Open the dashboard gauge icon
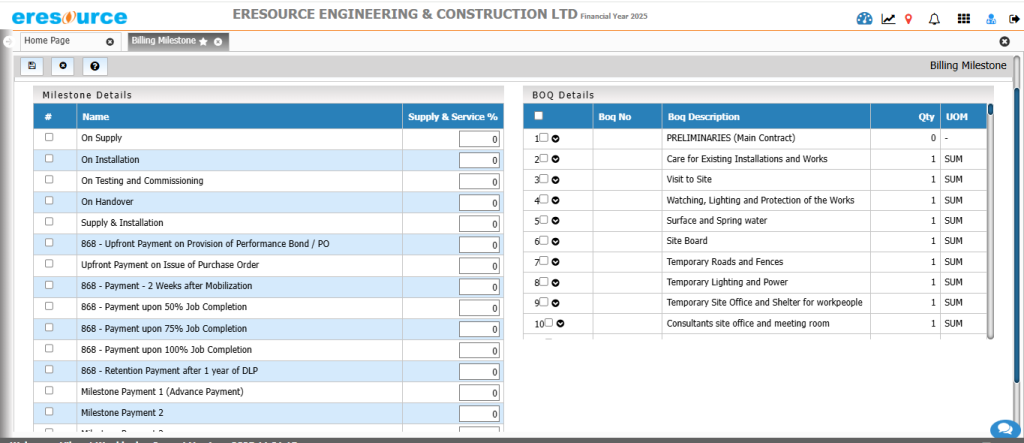 tap(865, 19)
